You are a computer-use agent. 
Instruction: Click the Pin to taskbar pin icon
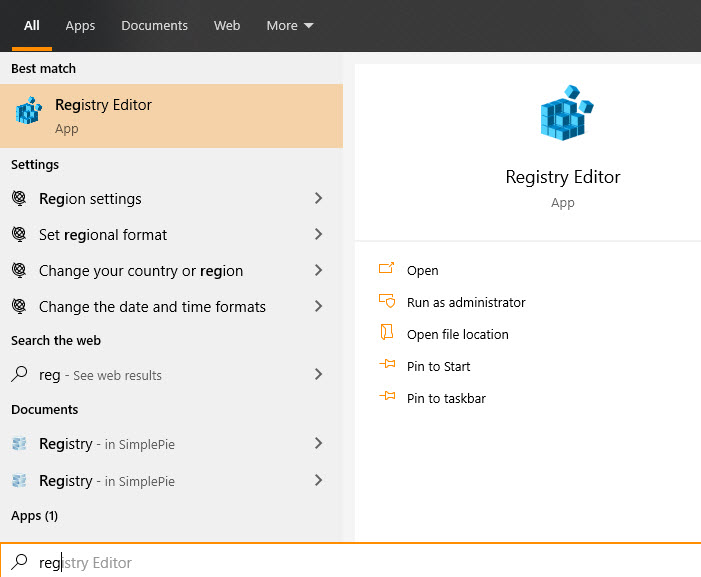tap(387, 396)
